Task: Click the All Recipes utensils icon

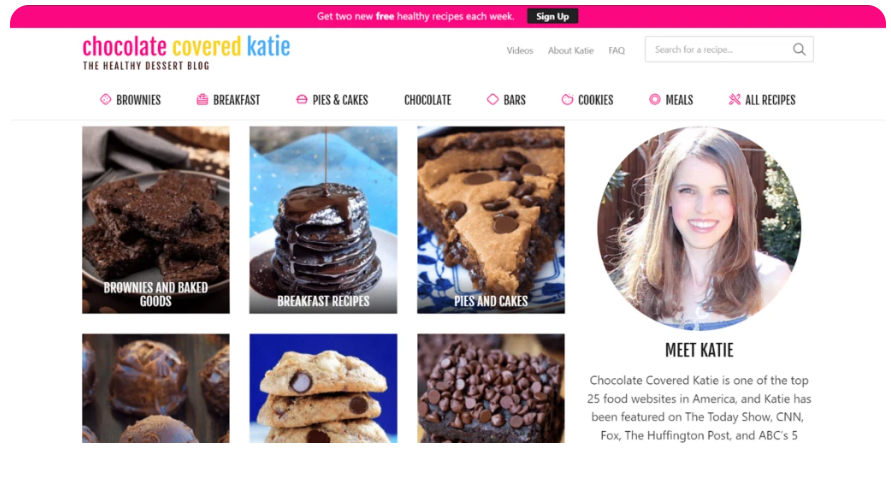Action: pyautogui.click(x=734, y=99)
